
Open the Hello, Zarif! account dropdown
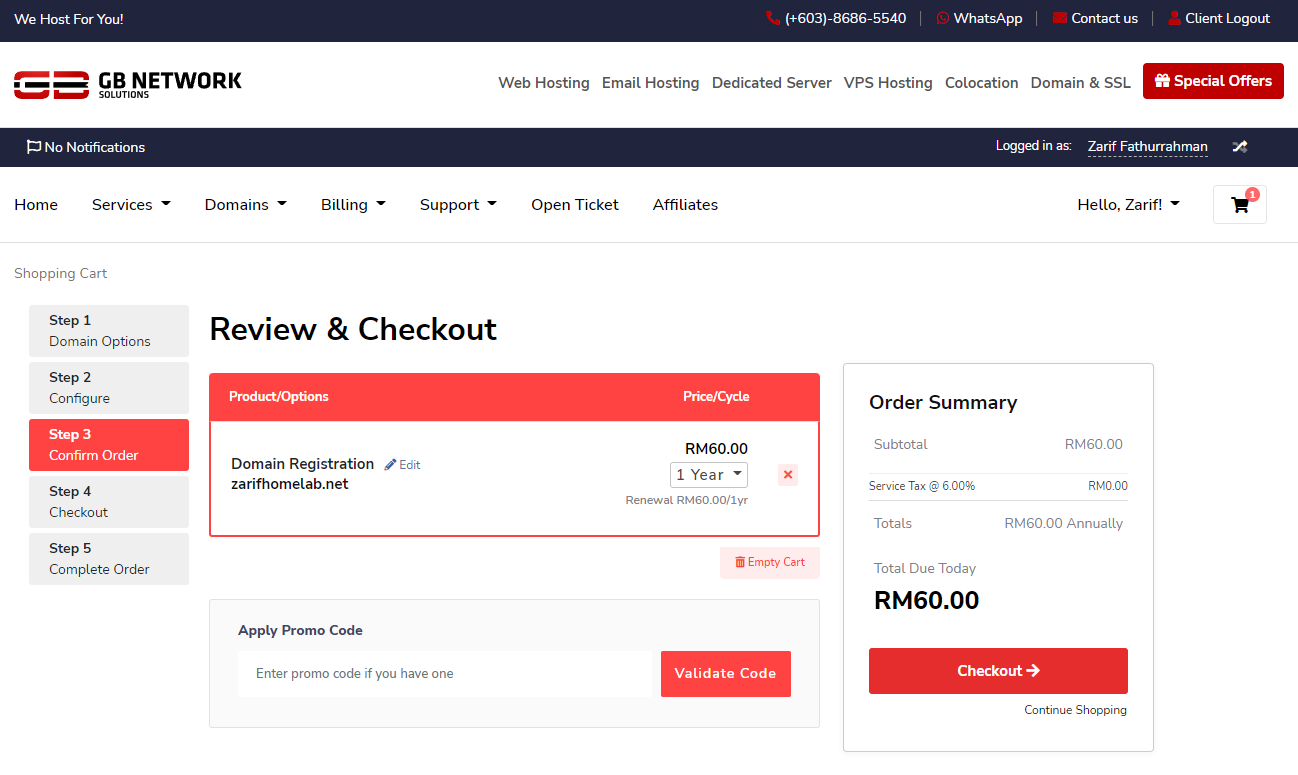pyautogui.click(x=1128, y=205)
